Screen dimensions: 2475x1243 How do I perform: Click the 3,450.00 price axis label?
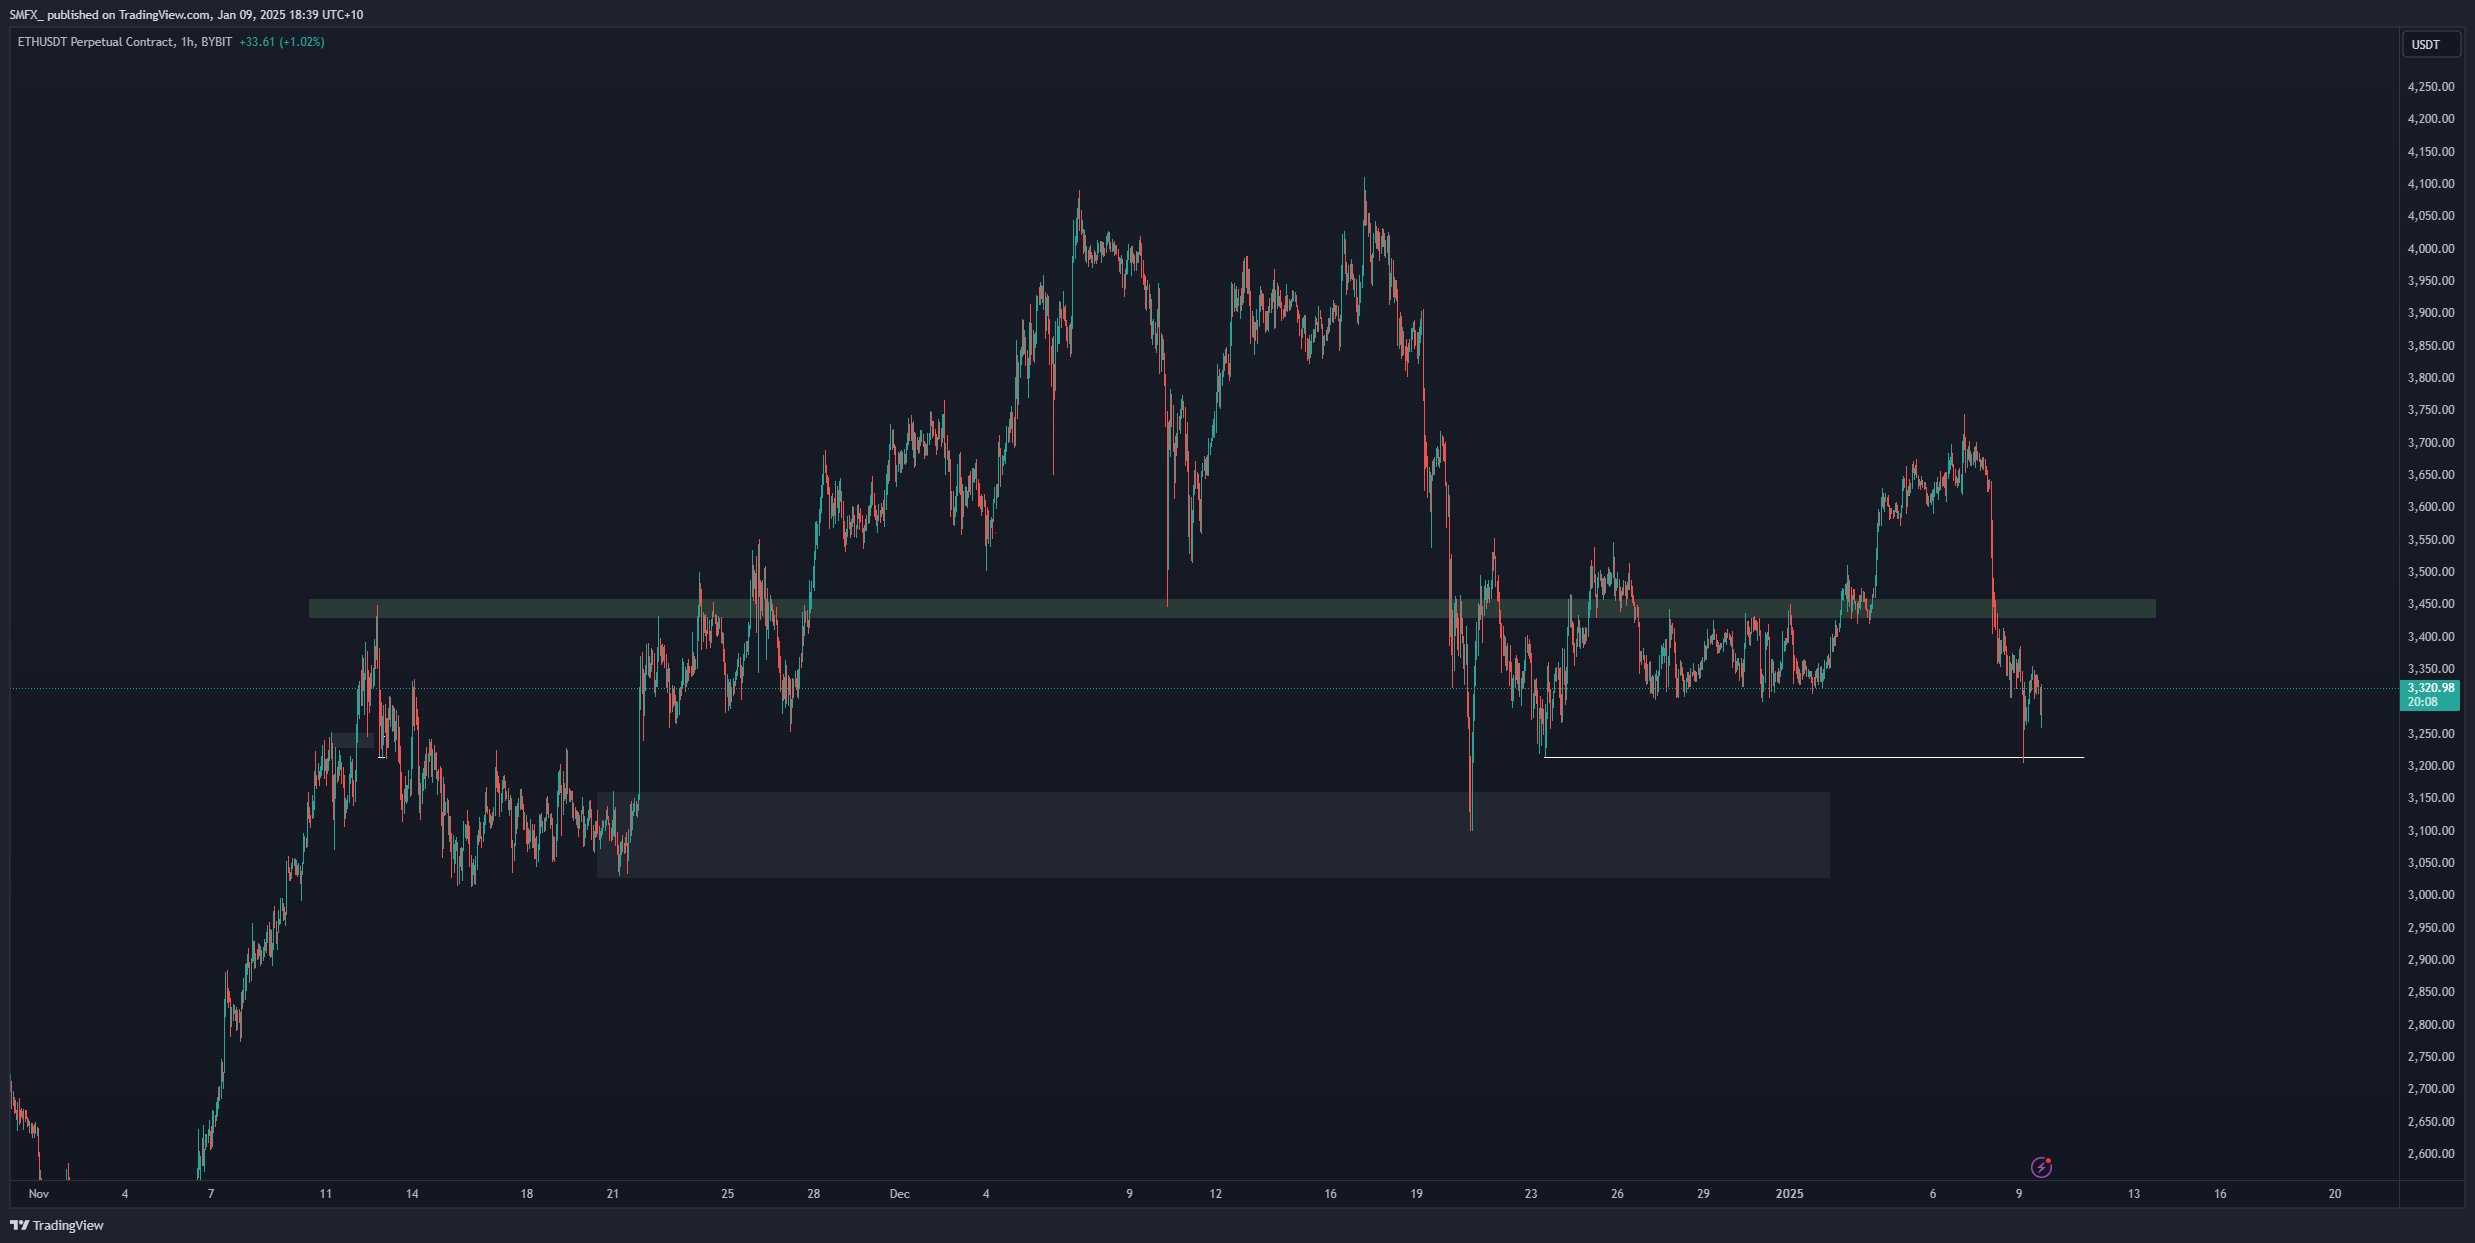tap(2429, 604)
